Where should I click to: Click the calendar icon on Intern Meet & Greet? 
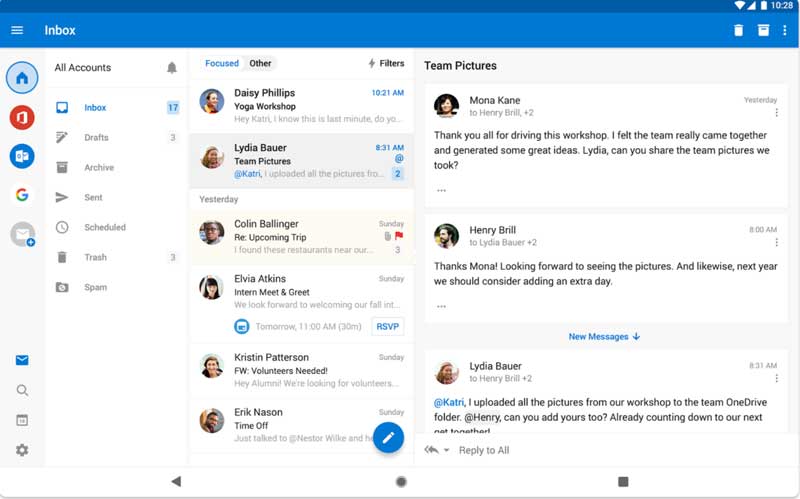(x=241, y=326)
